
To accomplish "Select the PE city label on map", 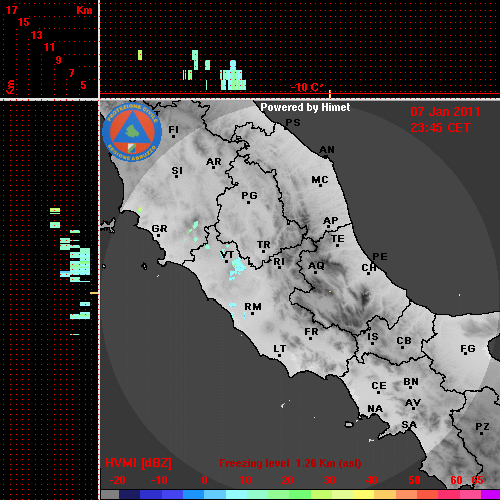I will coord(380,256).
